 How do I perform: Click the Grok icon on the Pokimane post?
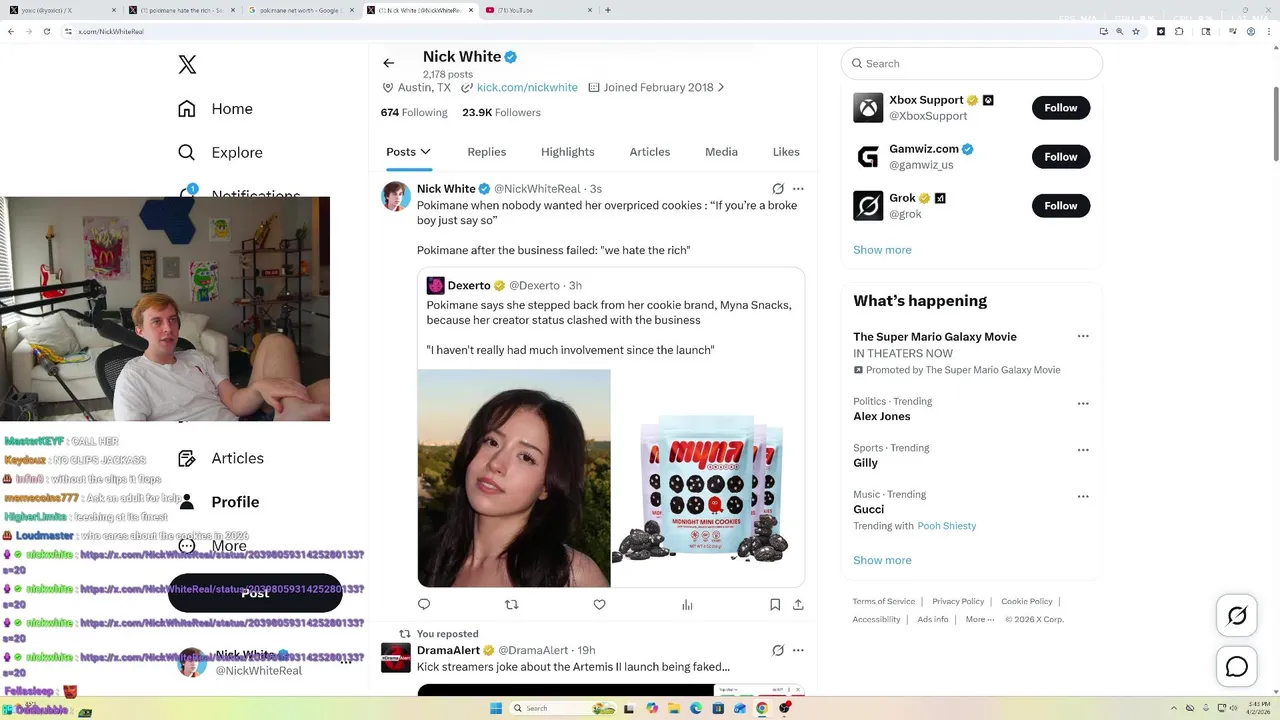[x=778, y=189]
